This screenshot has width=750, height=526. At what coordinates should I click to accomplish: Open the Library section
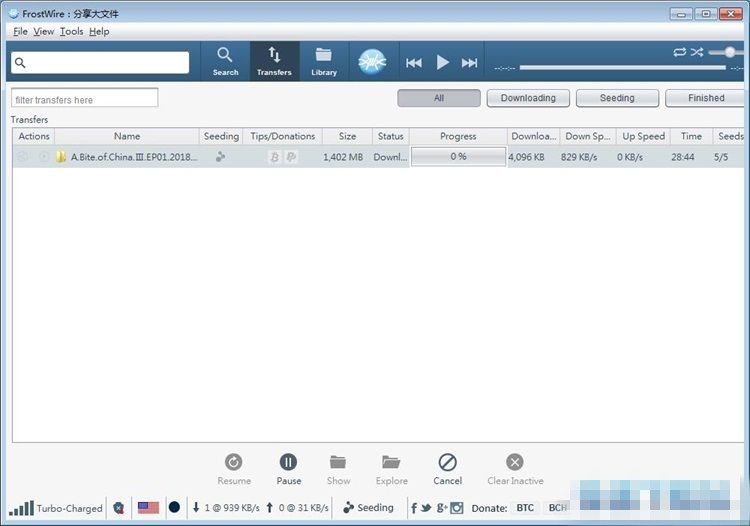(x=323, y=61)
